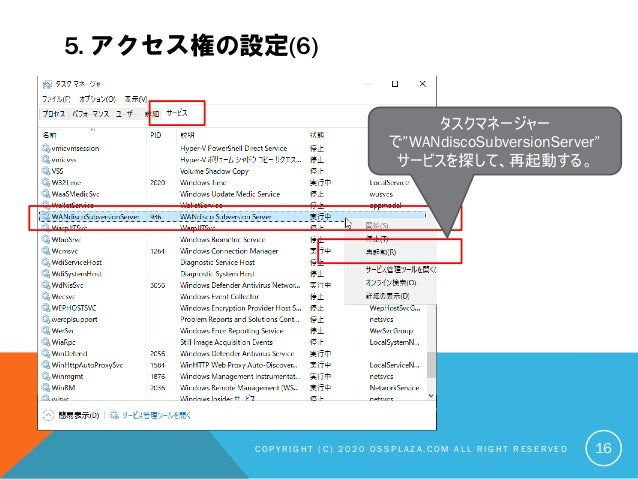Viewport: 638px width, 479px height.
Task: Click the service icon next to WinDefend
Action: pos(46,353)
